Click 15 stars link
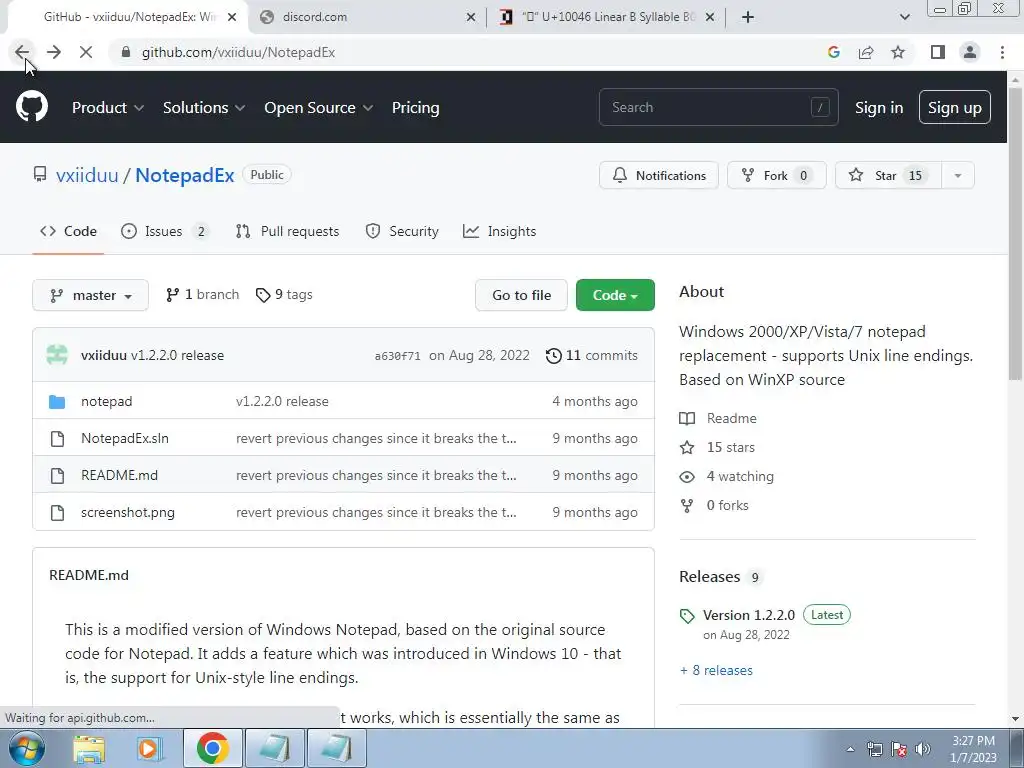The image size is (1024, 768). (717, 447)
